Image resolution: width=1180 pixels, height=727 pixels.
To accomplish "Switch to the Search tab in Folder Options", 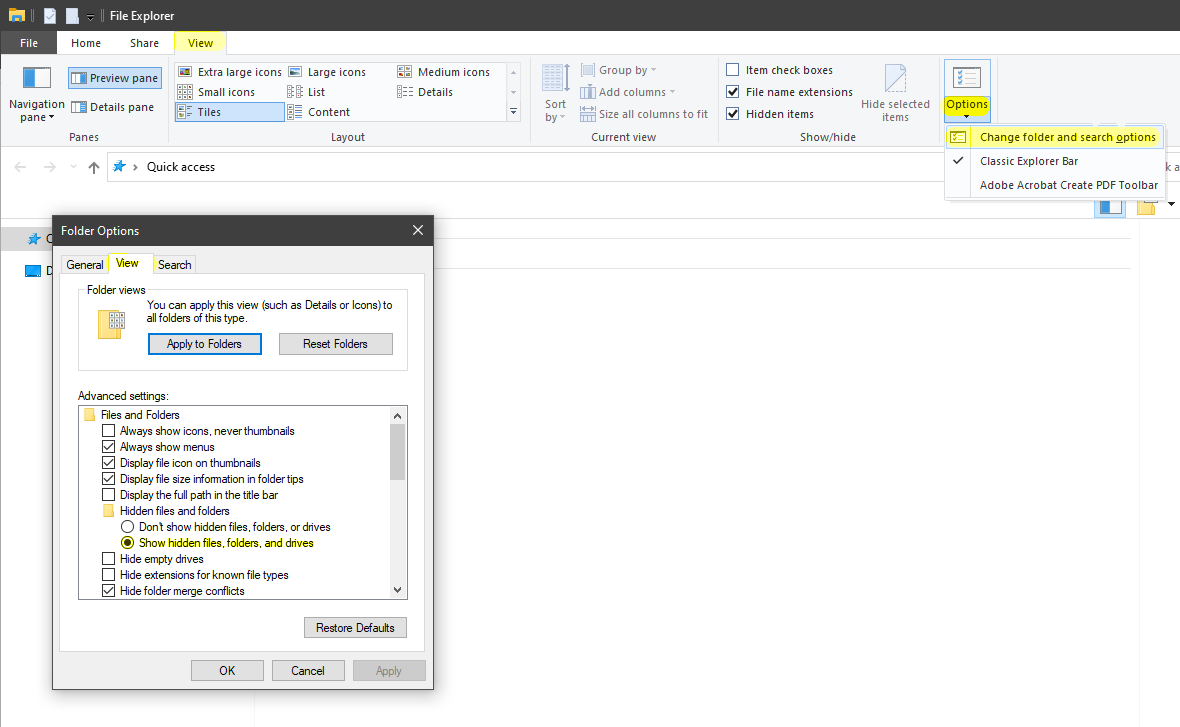I will click(x=174, y=264).
